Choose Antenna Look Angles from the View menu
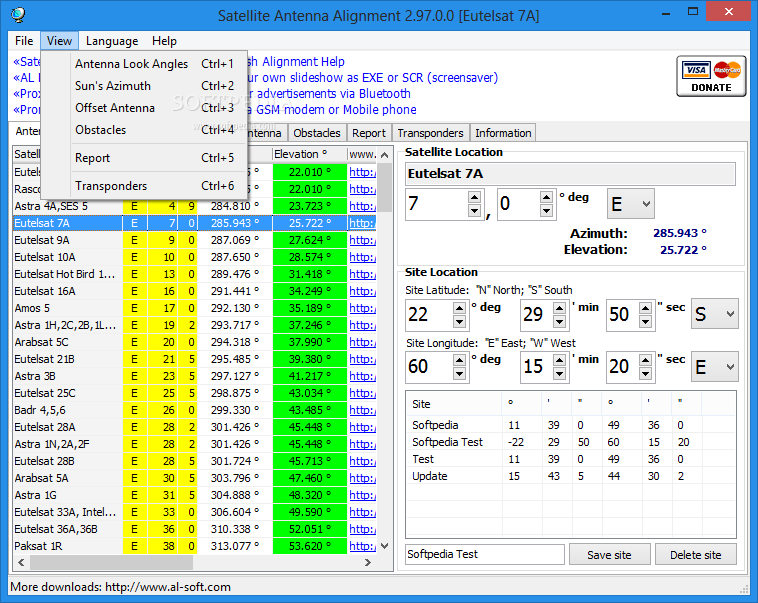 (x=145, y=64)
